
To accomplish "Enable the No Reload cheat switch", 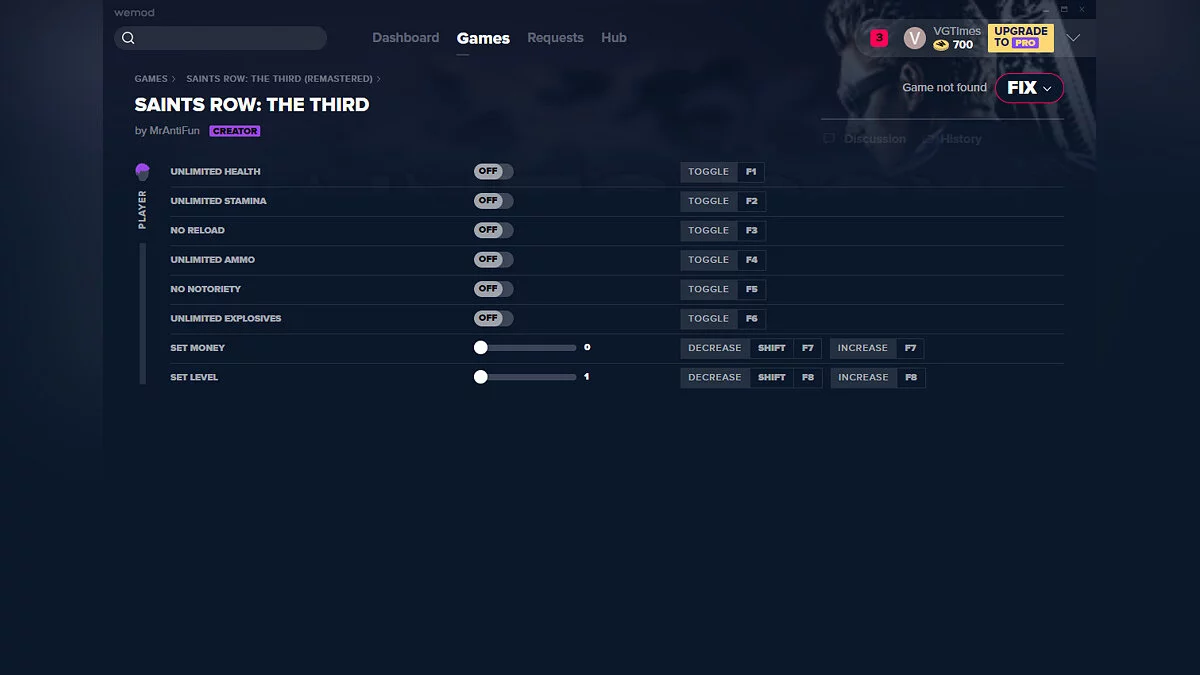I will click(493, 230).
